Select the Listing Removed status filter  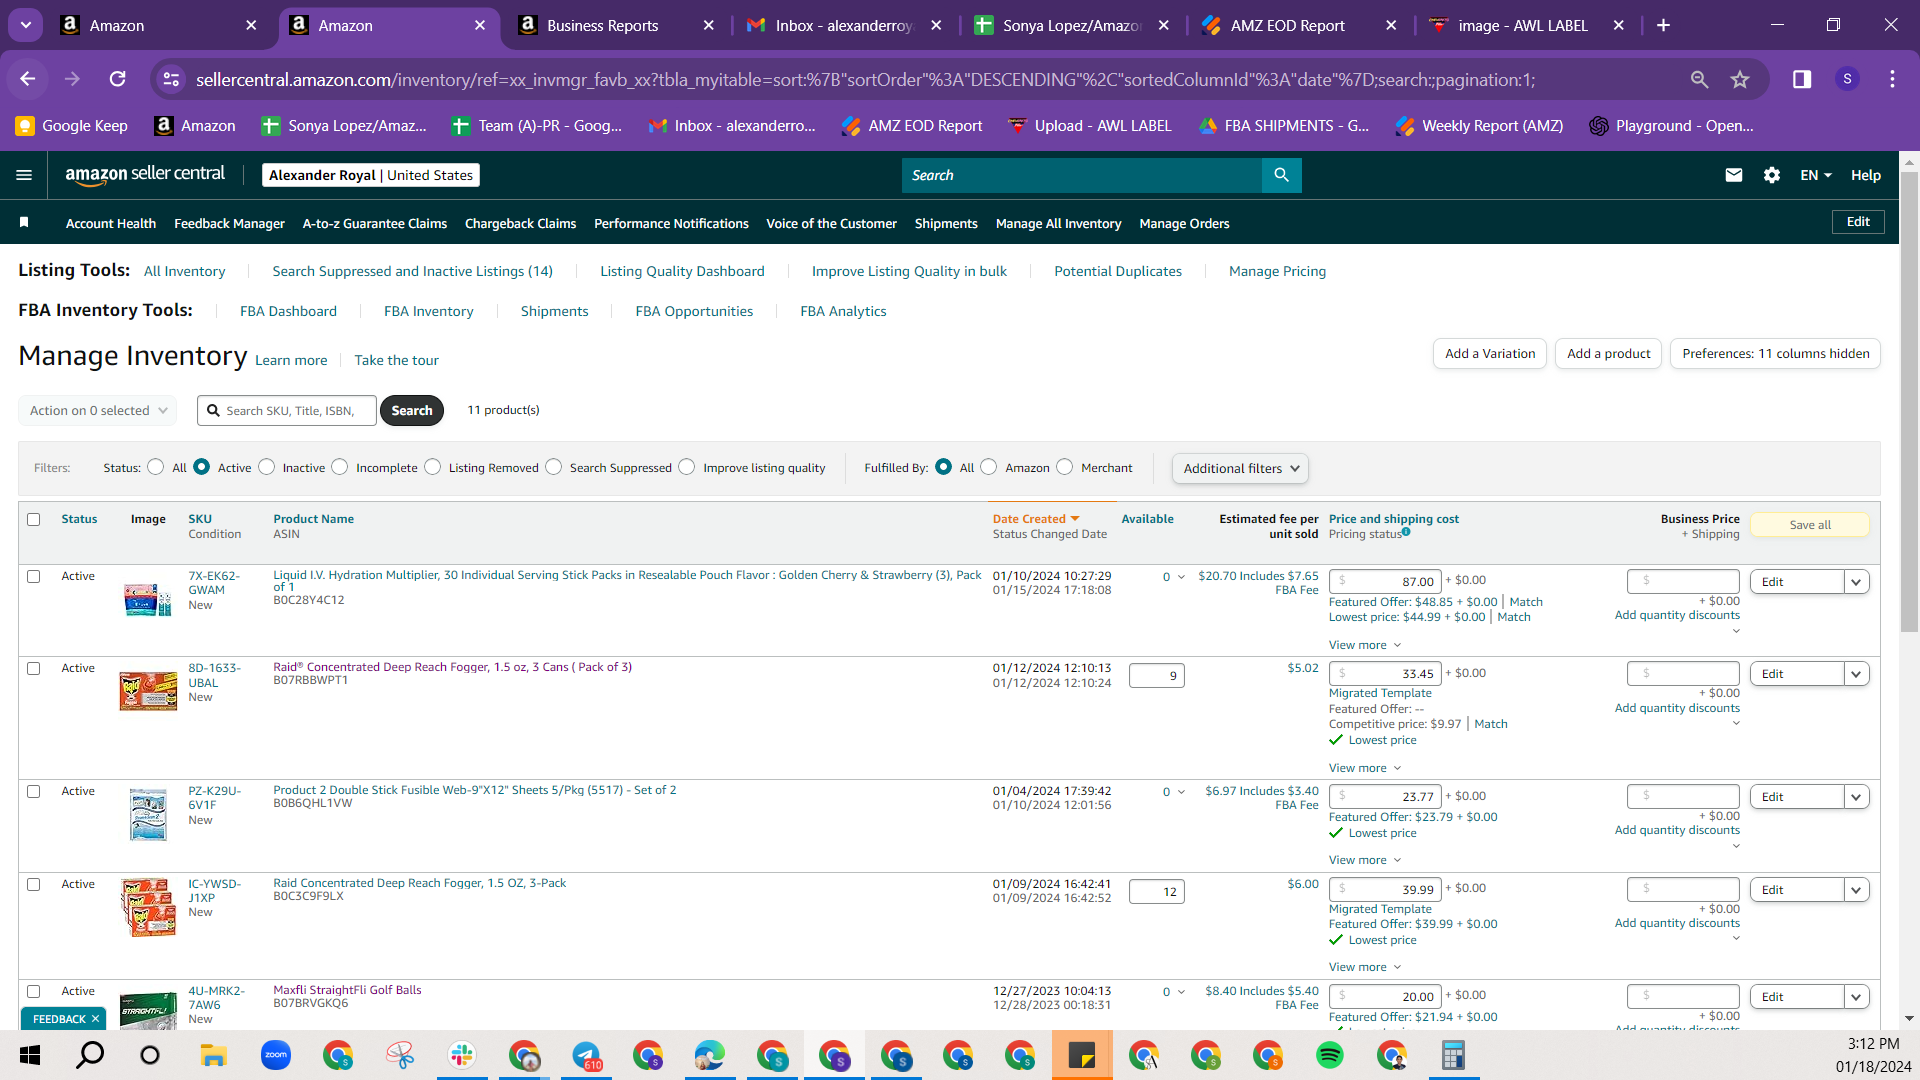click(433, 467)
